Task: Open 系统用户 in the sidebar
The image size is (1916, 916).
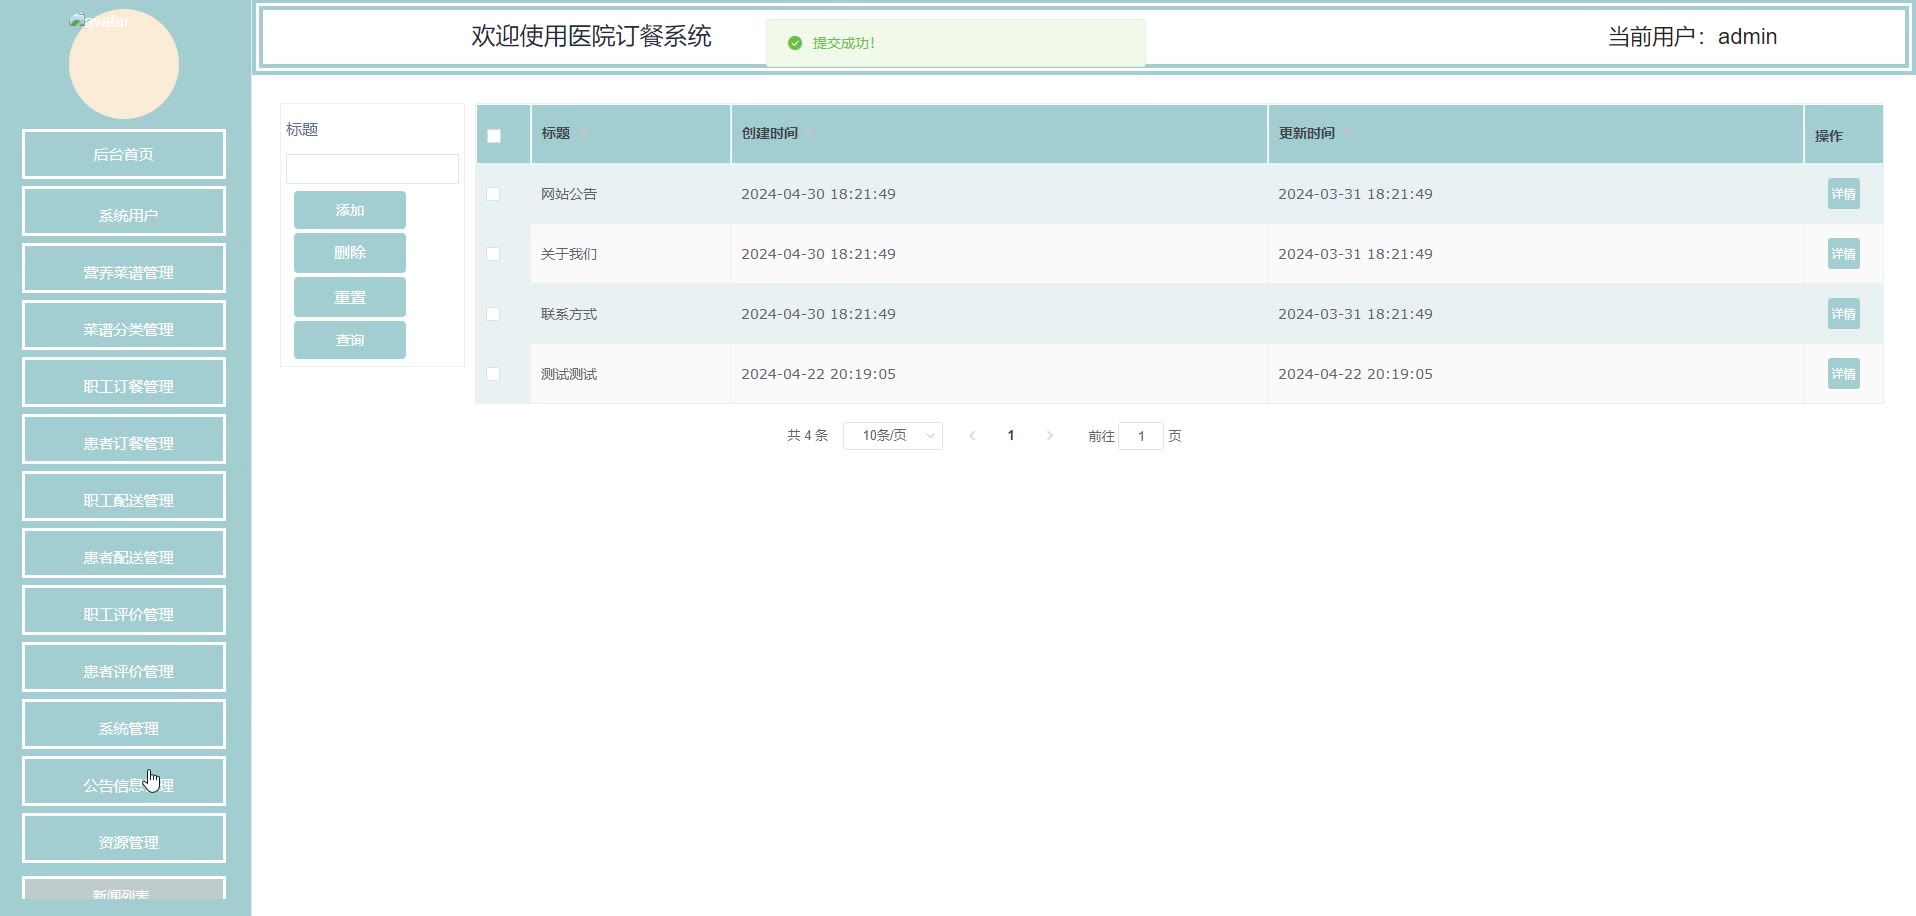Action: point(124,211)
